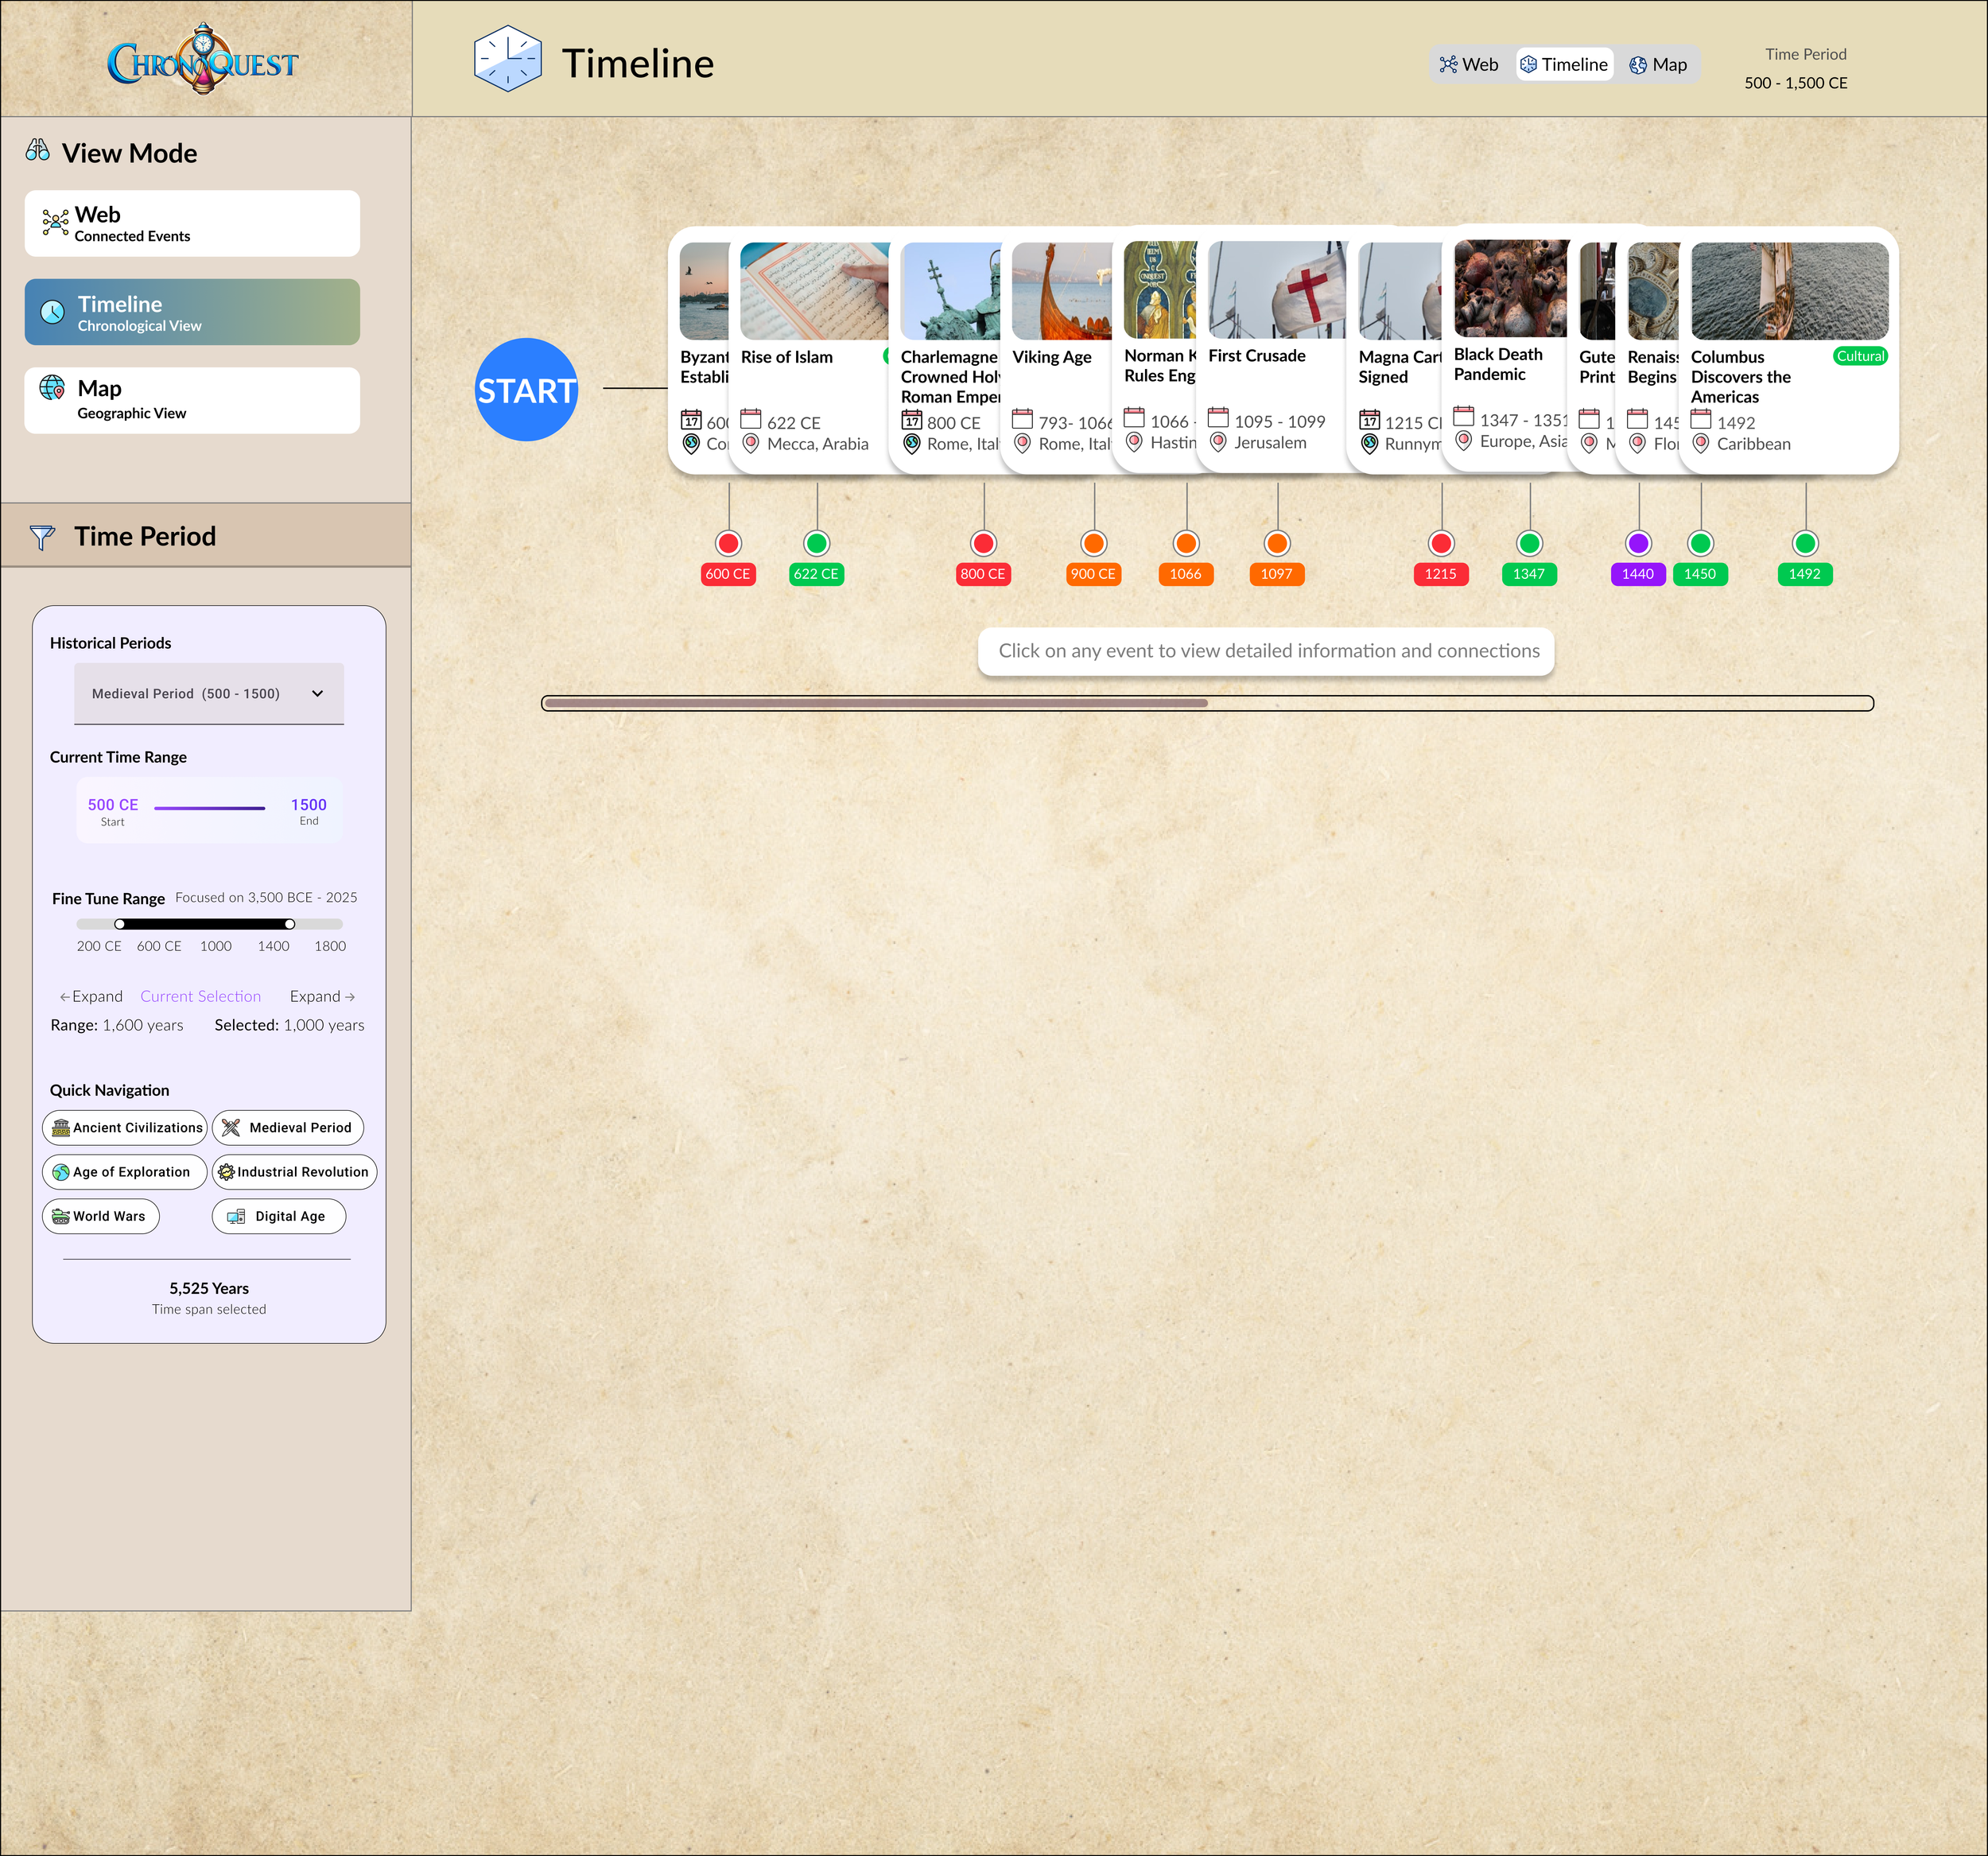Screen dimensions: 1988x1856
Task: Select the binoculars View Mode icon
Action: [x=39, y=151]
